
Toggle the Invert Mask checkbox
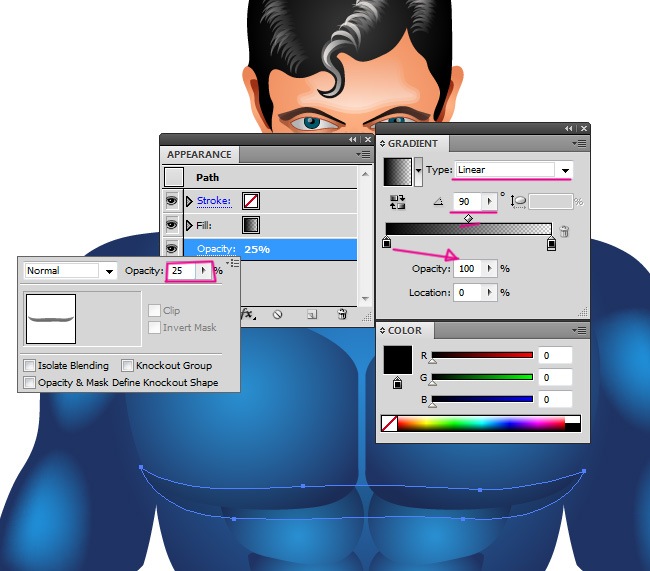pos(154,327)
